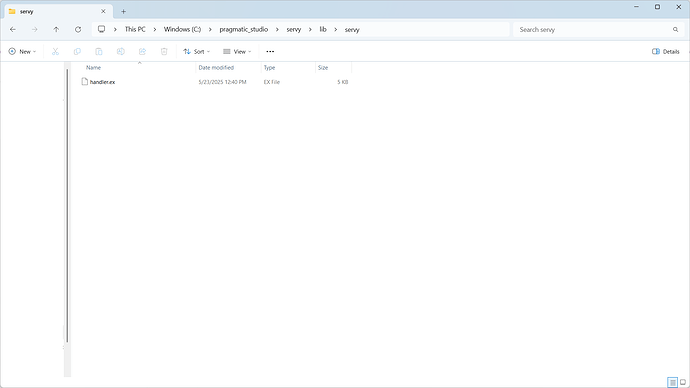Click the Delete trash icon
690x388 pixels.
point(164,51)
